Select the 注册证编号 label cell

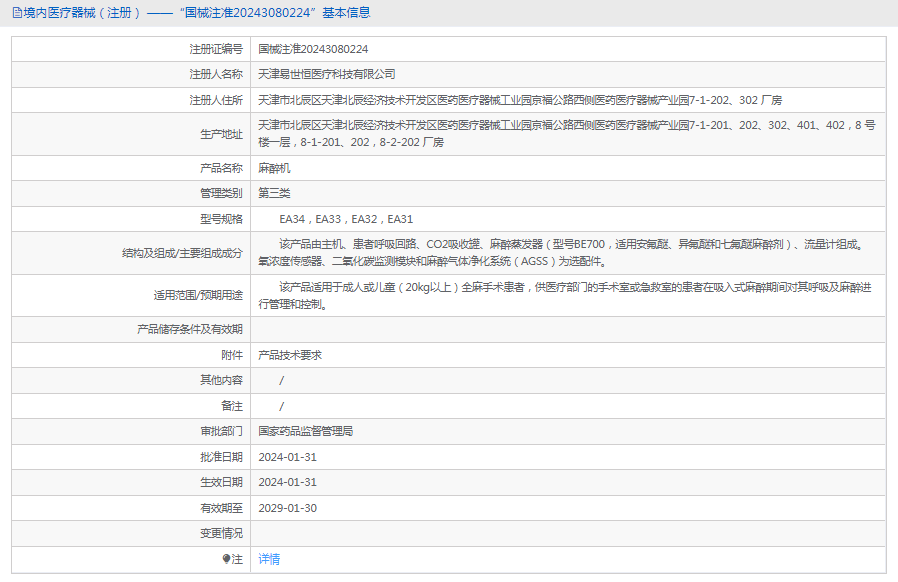(x=131, y=49)
